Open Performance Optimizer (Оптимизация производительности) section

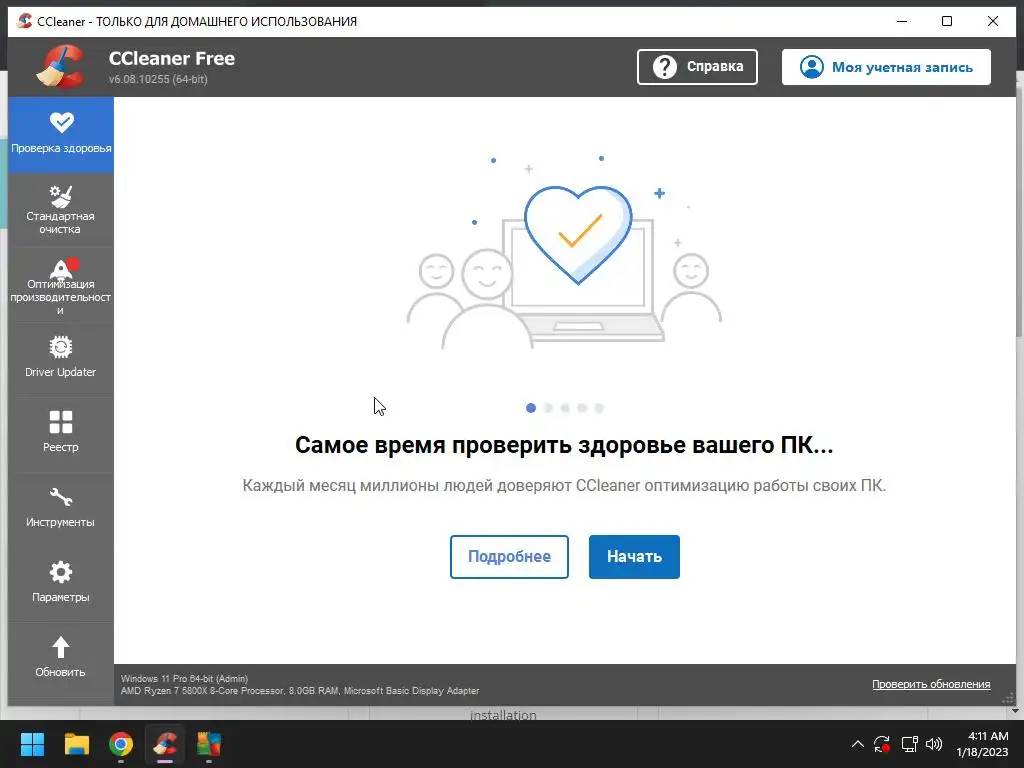click(x=61, y=285)
